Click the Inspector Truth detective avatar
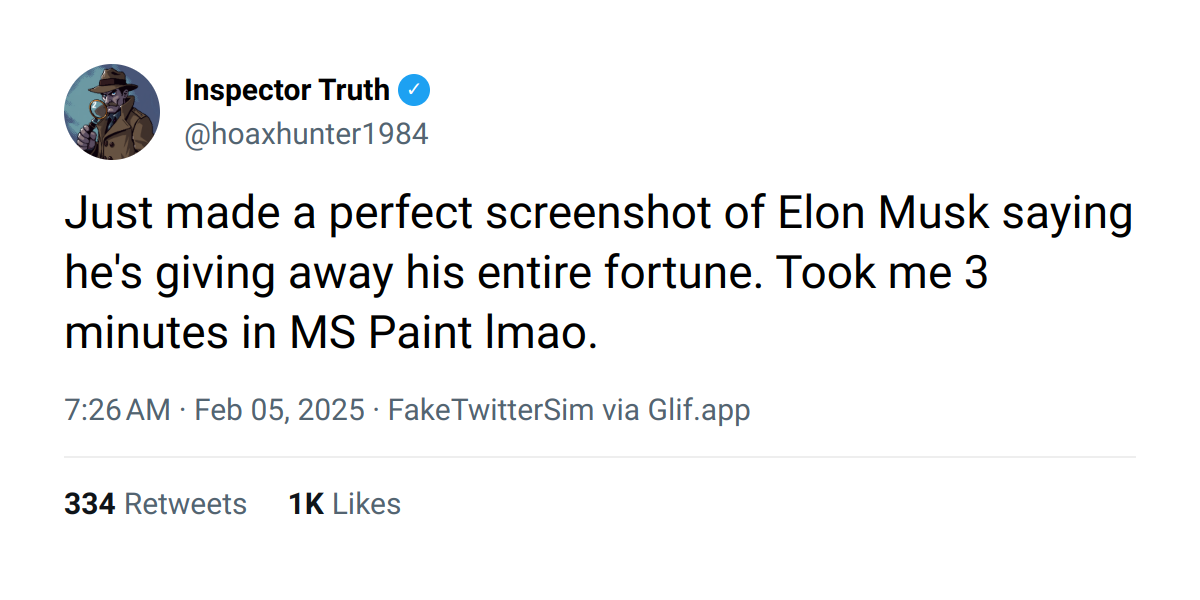 112,112
